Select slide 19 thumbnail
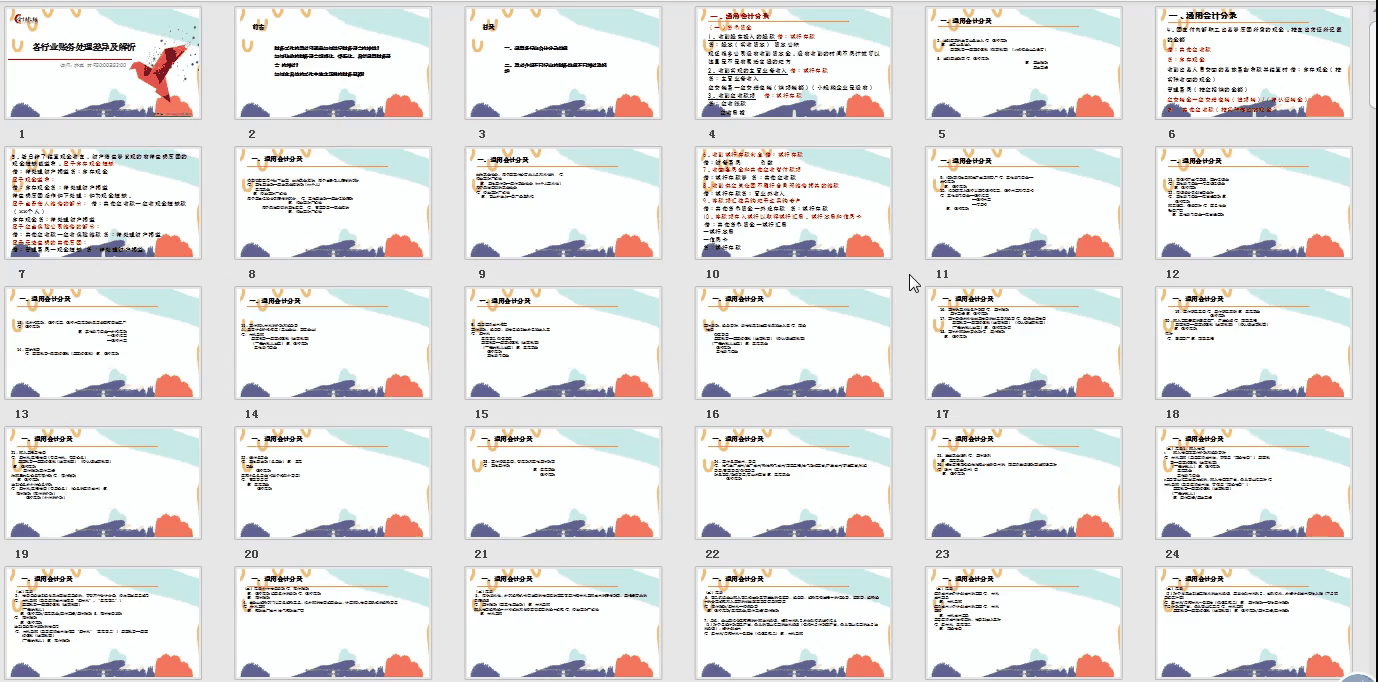 click(103, 483)
